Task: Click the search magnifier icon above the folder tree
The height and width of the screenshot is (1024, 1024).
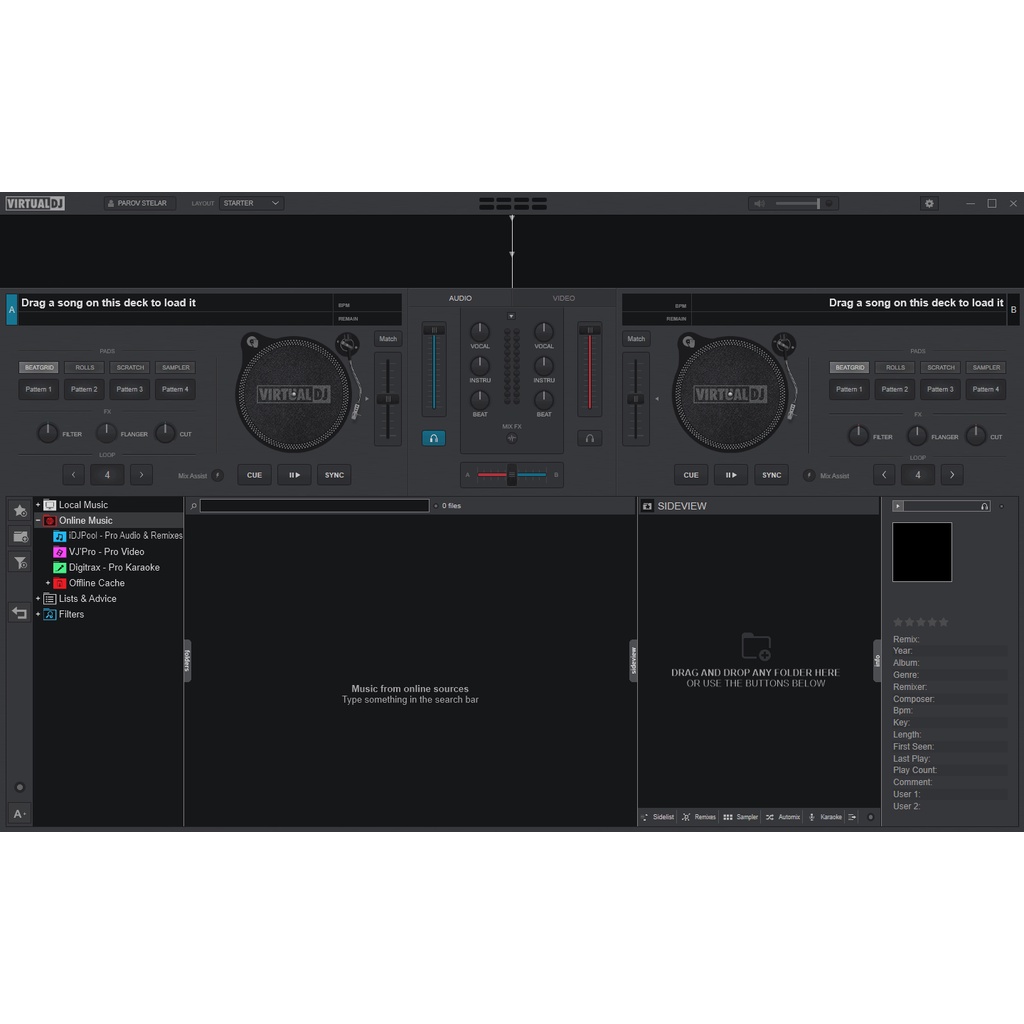Action: pos(192,505)
